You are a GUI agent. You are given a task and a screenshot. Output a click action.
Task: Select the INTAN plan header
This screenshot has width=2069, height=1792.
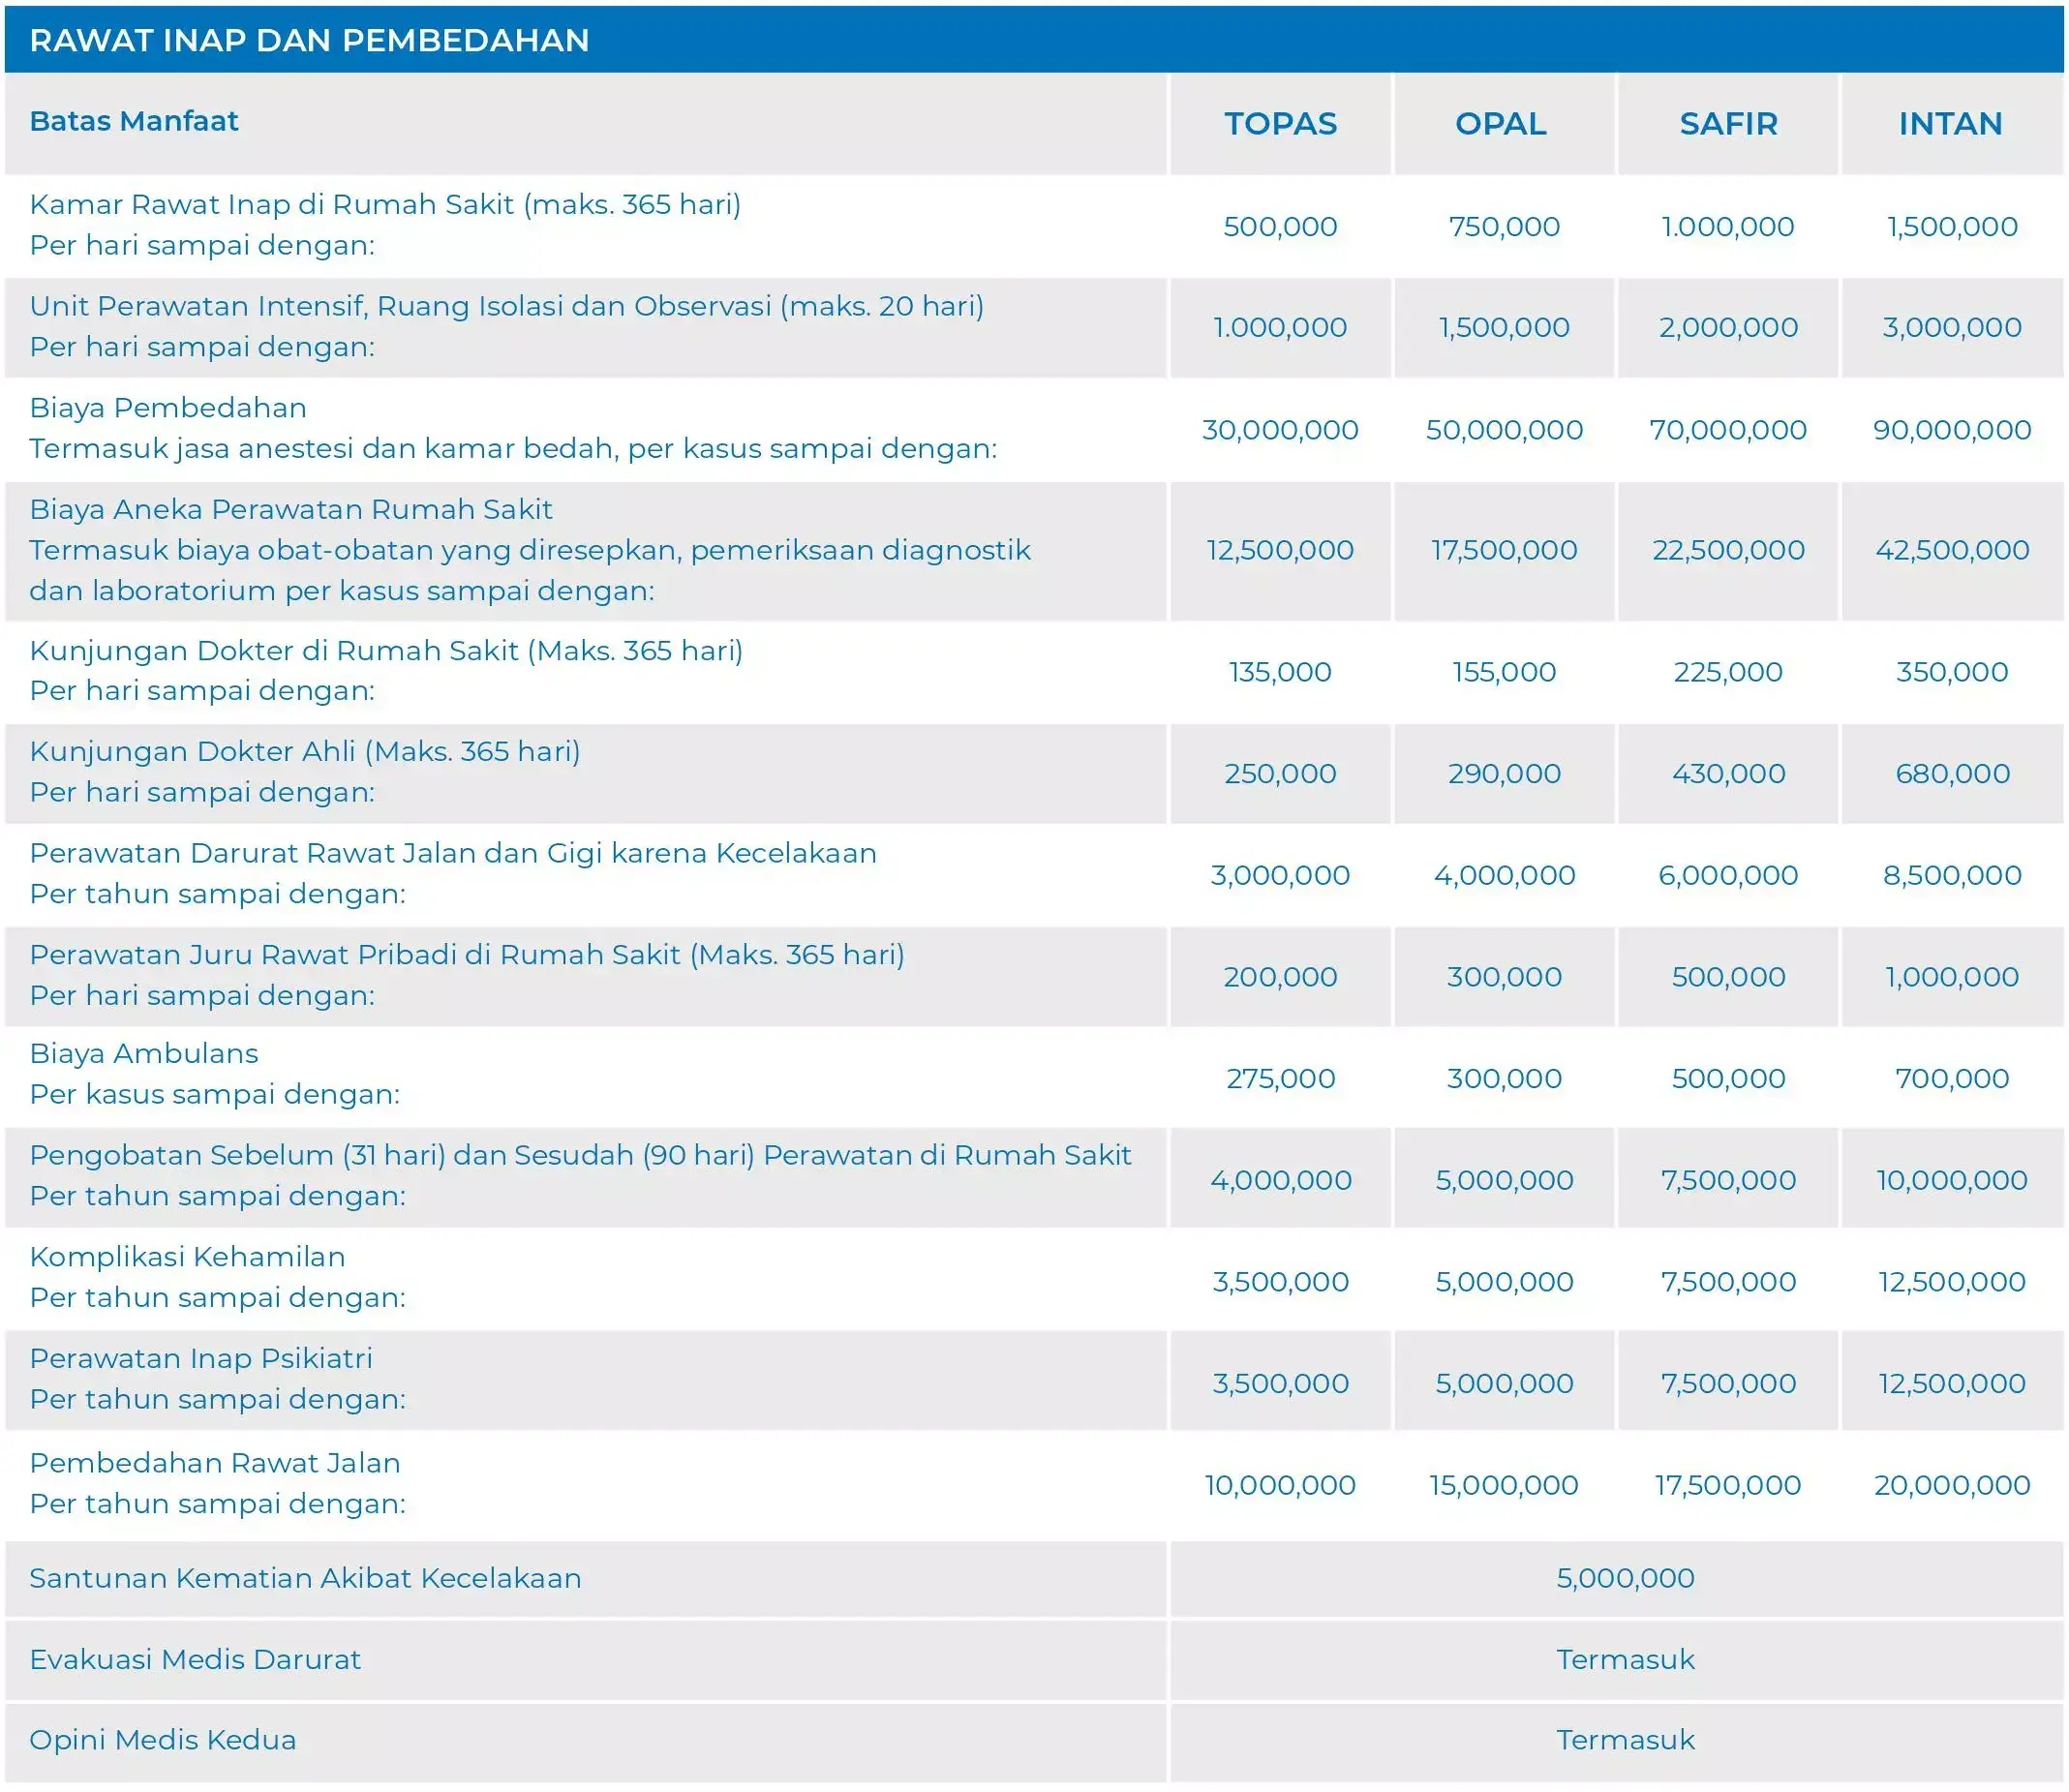[x=1950, y=124]
